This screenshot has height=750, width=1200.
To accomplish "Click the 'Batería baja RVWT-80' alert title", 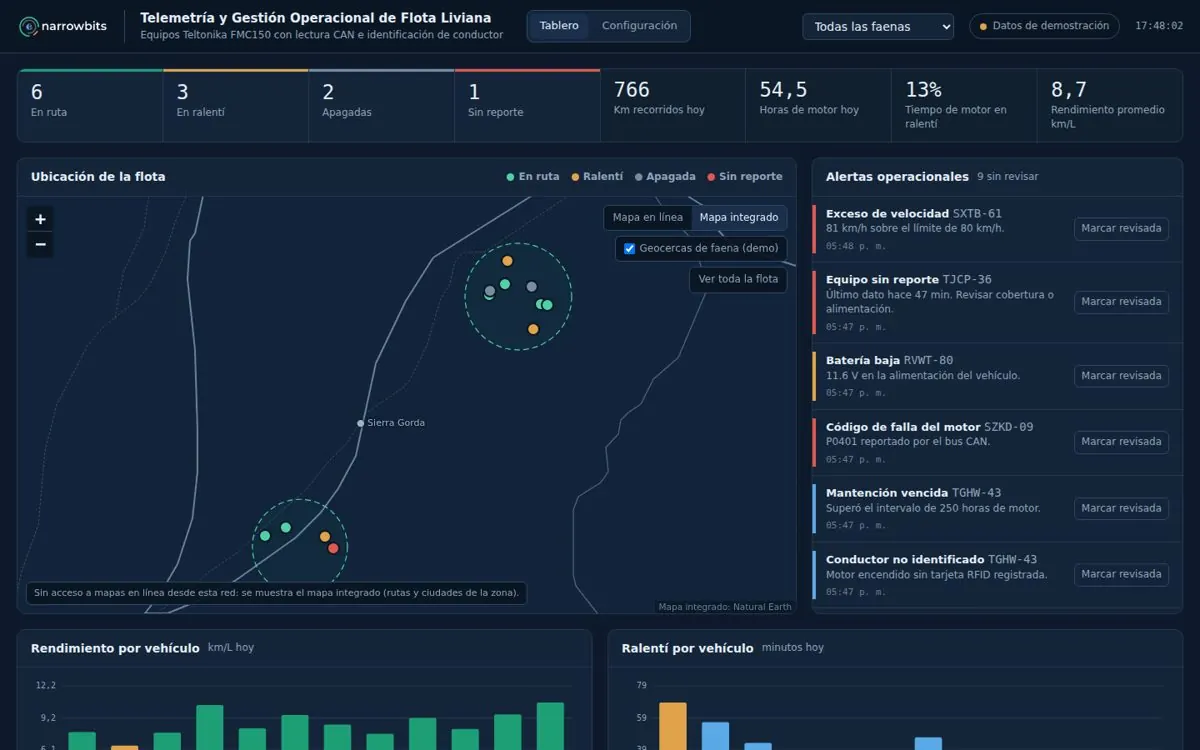I will pos(889,360).
